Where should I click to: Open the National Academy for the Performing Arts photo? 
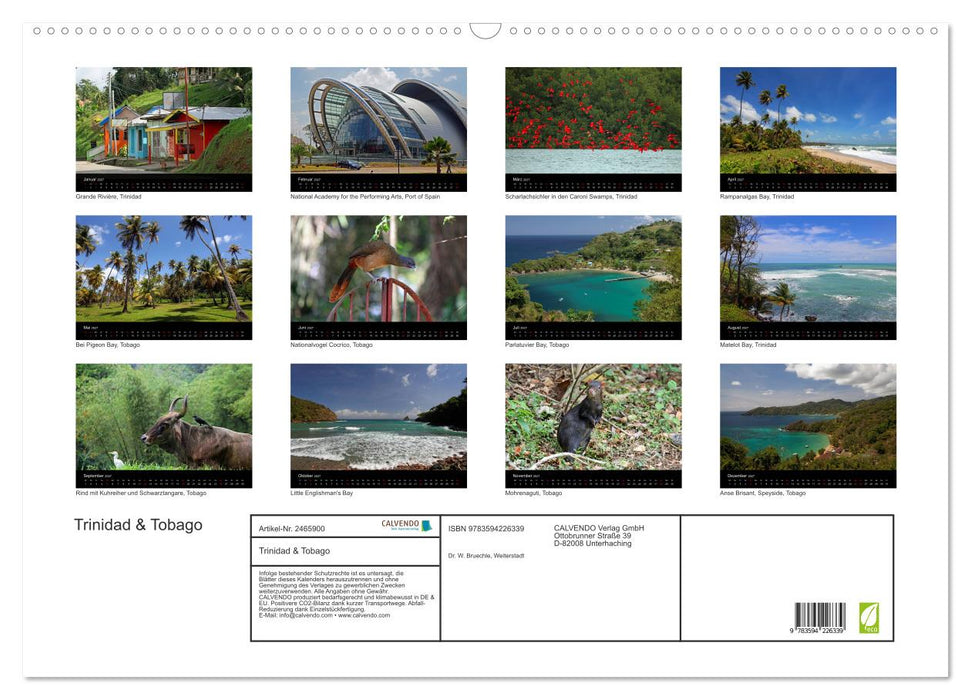pyautogui.click(x=378, y=120)
